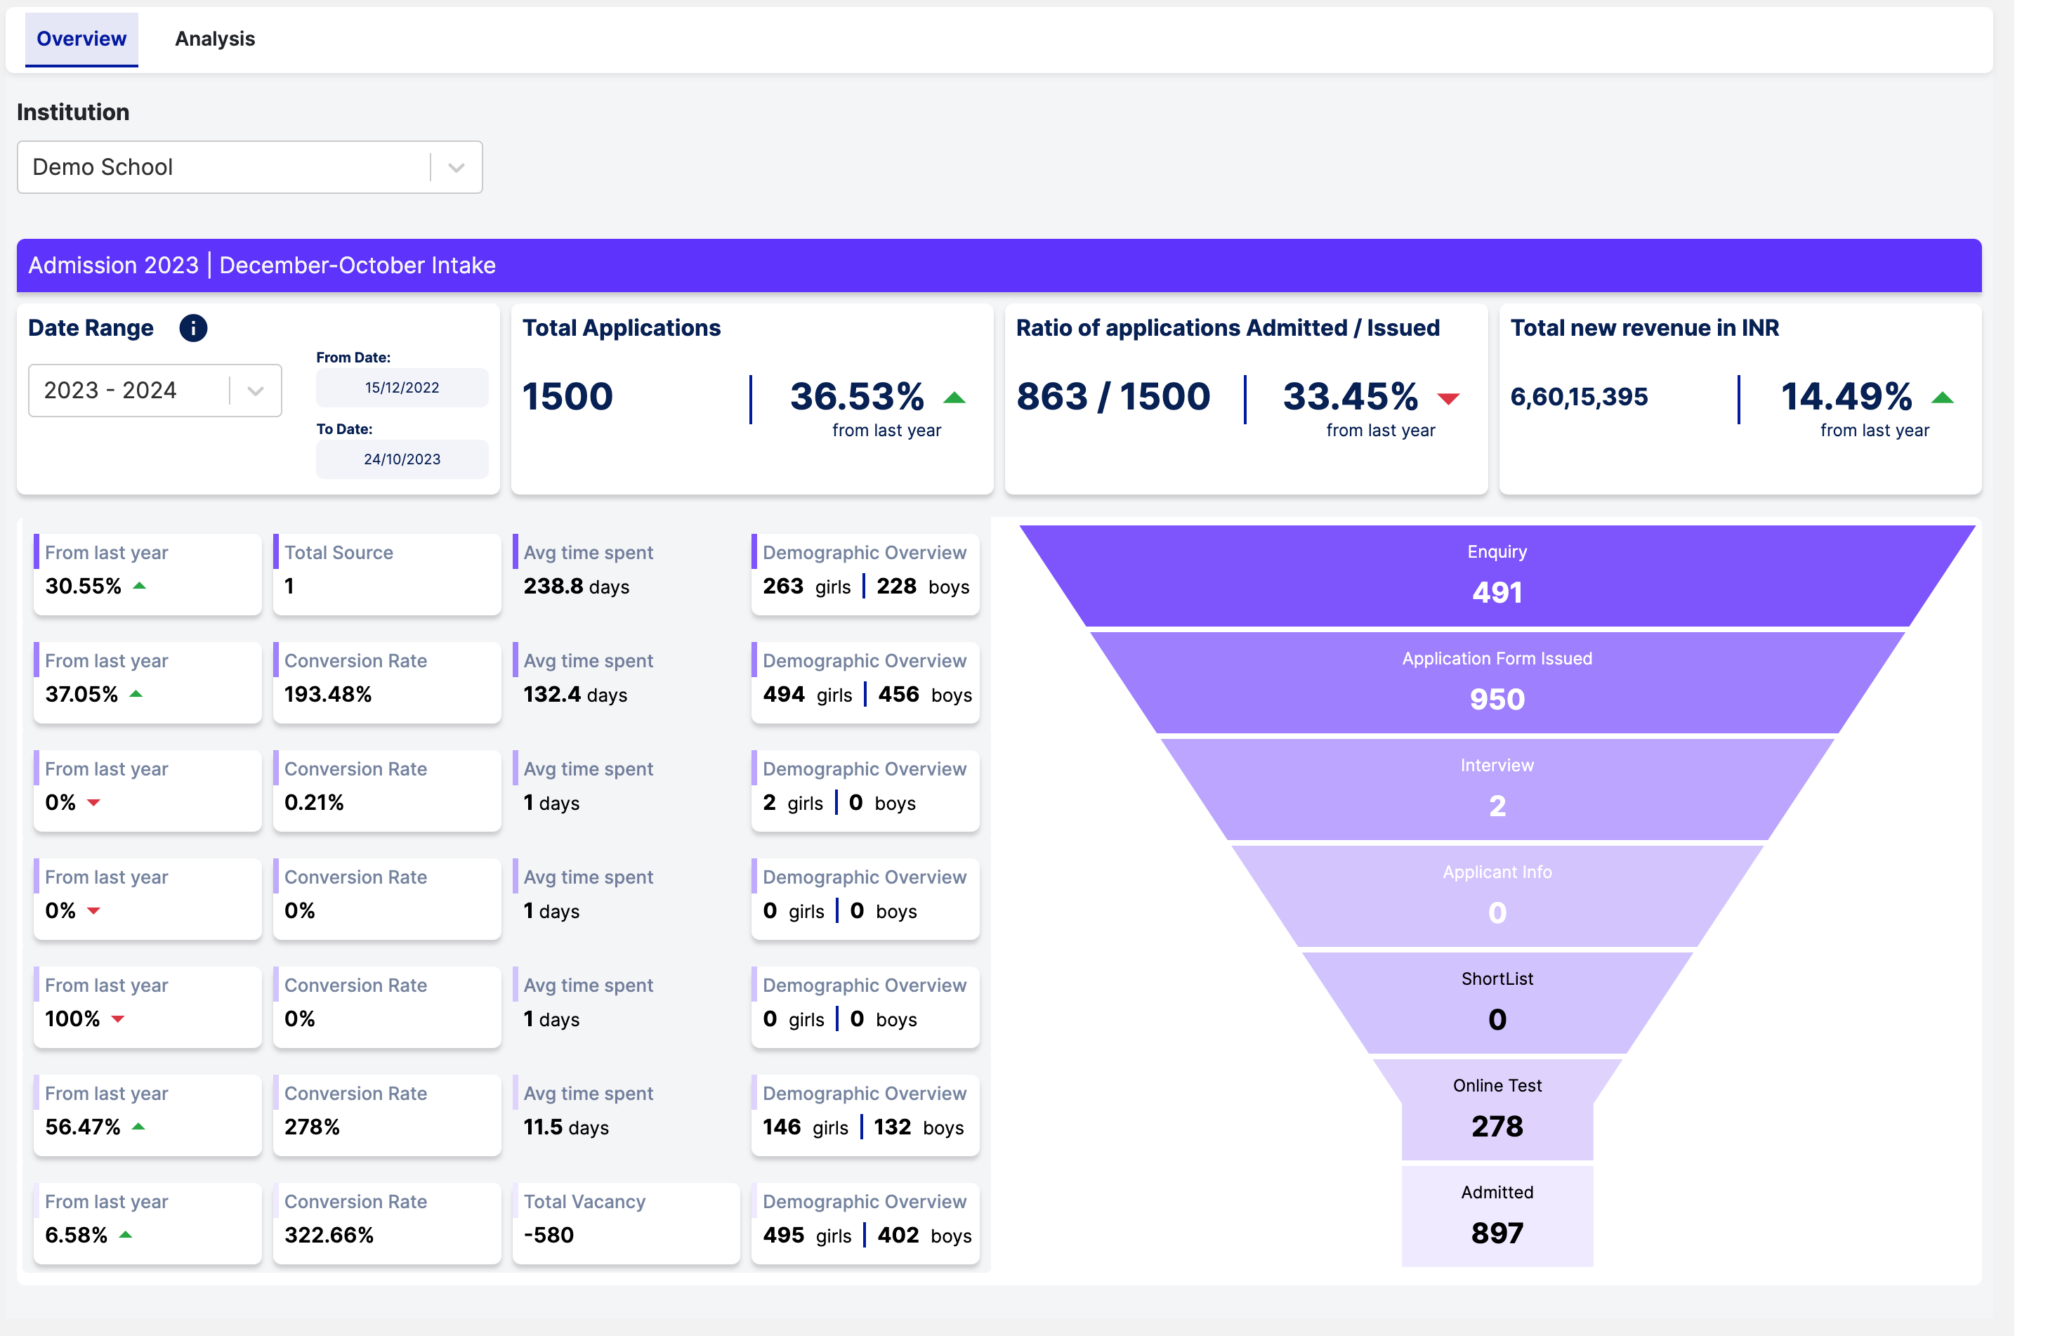Select the Online Test funnel stage
This screenshot has height=1336, width=2048.
(1497, 1108)
